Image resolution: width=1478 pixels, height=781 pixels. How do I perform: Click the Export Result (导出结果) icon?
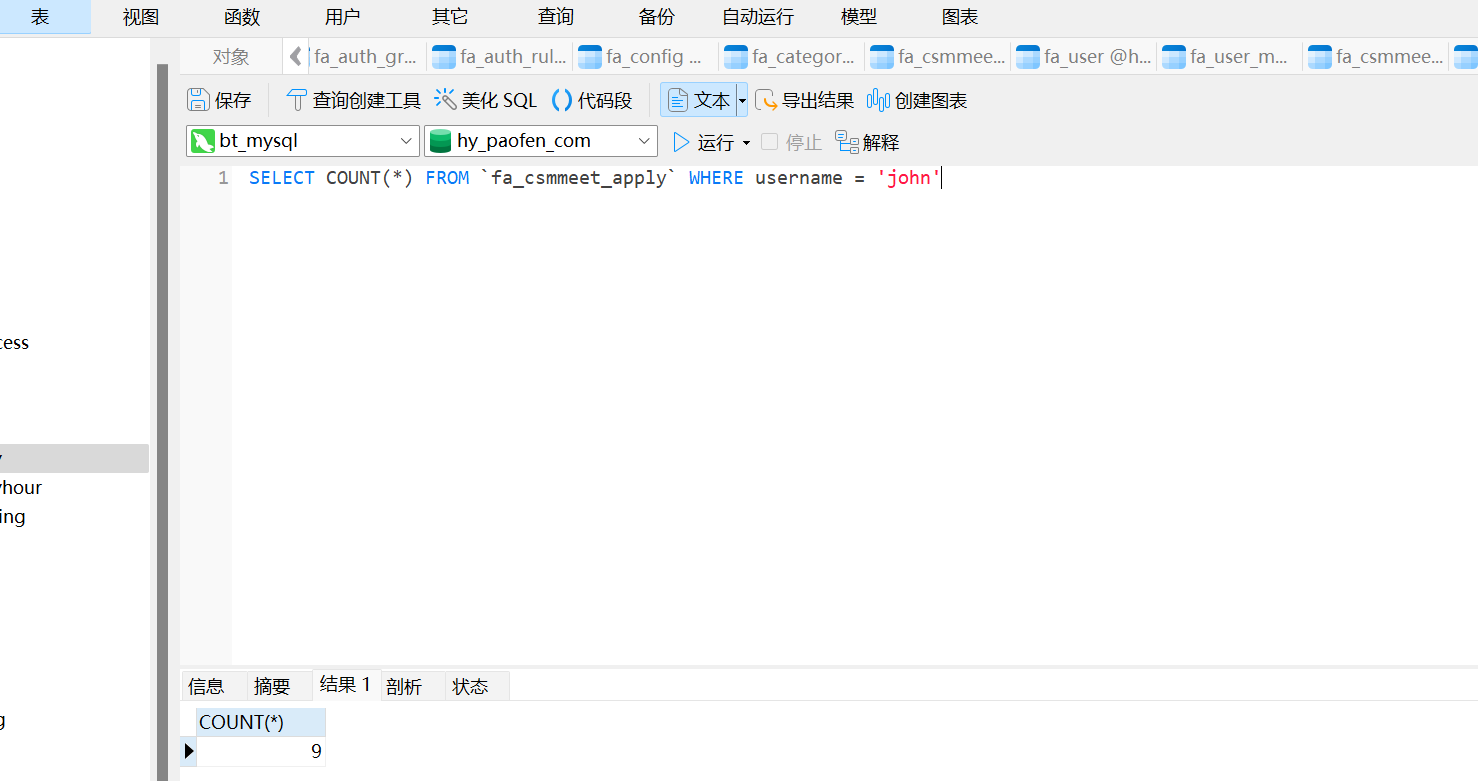[x=765, y=100]
